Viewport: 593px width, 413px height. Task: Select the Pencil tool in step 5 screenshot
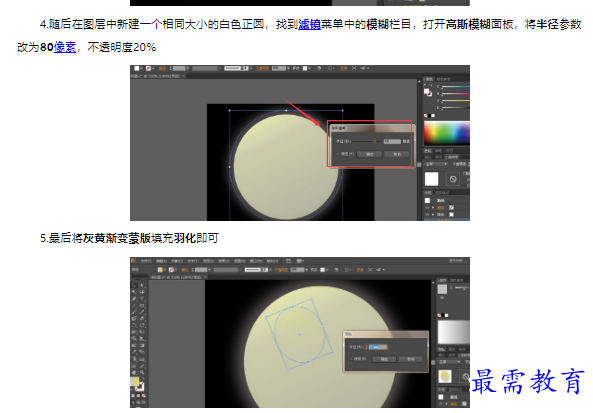pyautogui.click(x=142, y=312)
